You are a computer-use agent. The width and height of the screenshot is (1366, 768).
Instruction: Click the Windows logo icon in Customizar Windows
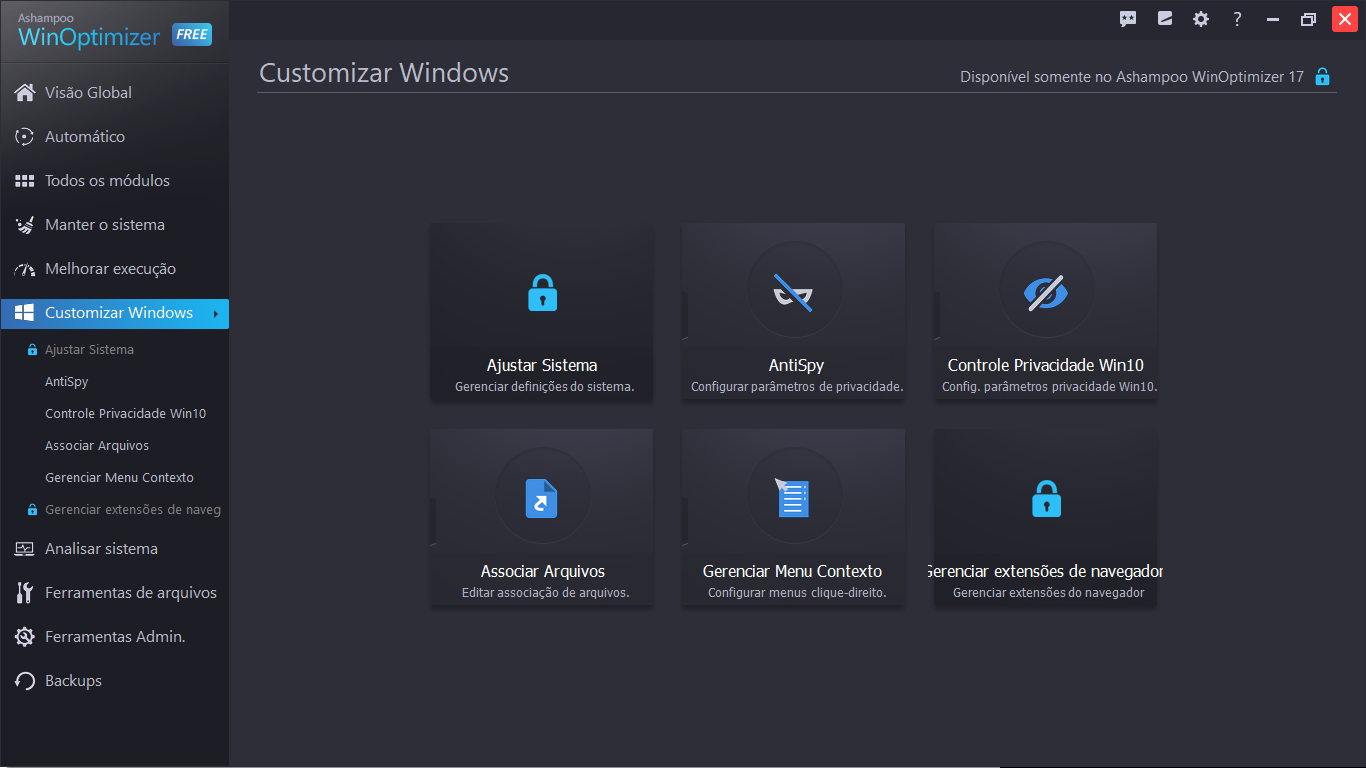tap(25, 313)
